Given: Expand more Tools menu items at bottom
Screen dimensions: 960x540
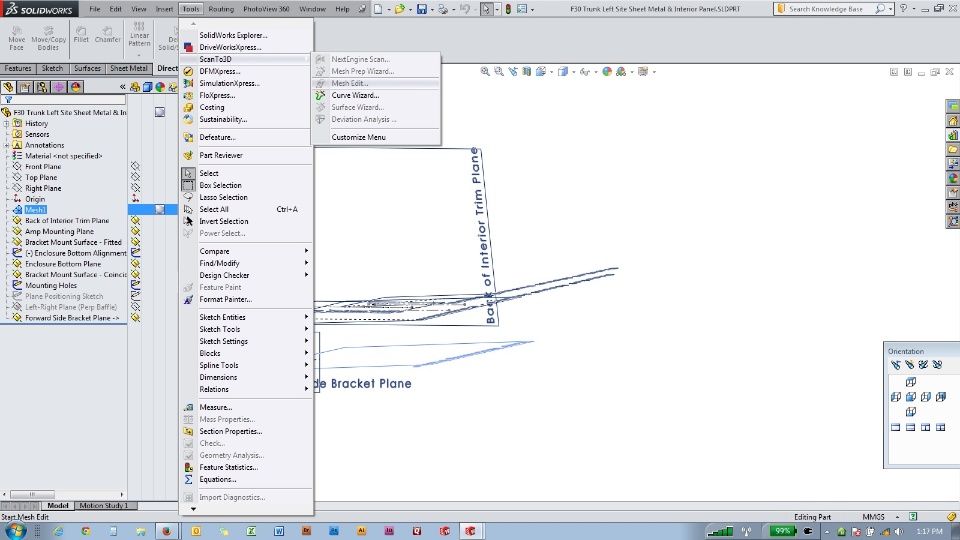Looking at the screenshot, I should pos(193,509).
